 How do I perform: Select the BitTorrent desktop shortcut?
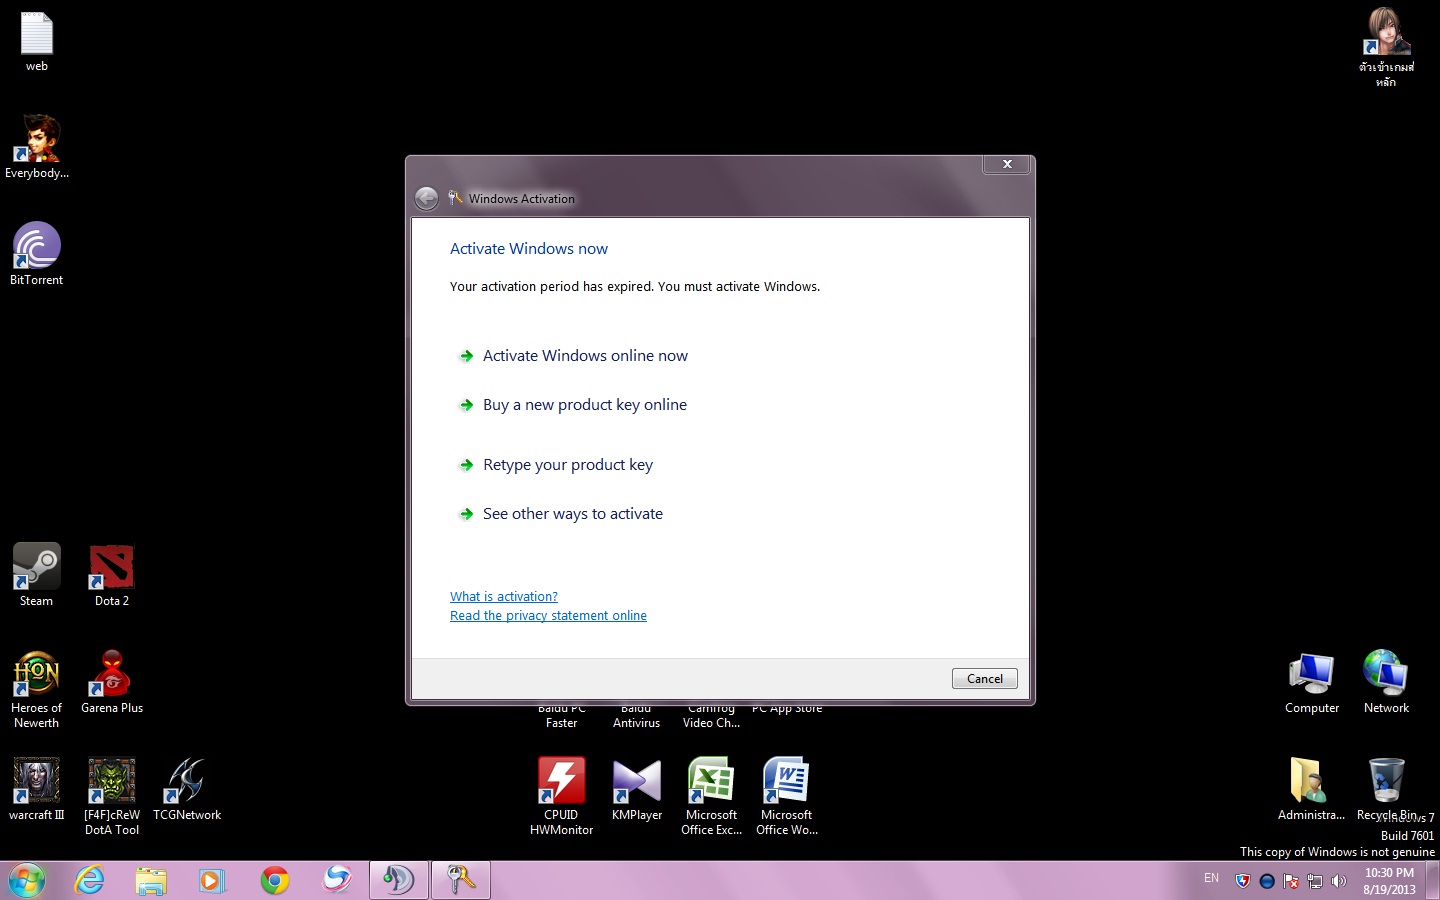[x=37, y=254]
